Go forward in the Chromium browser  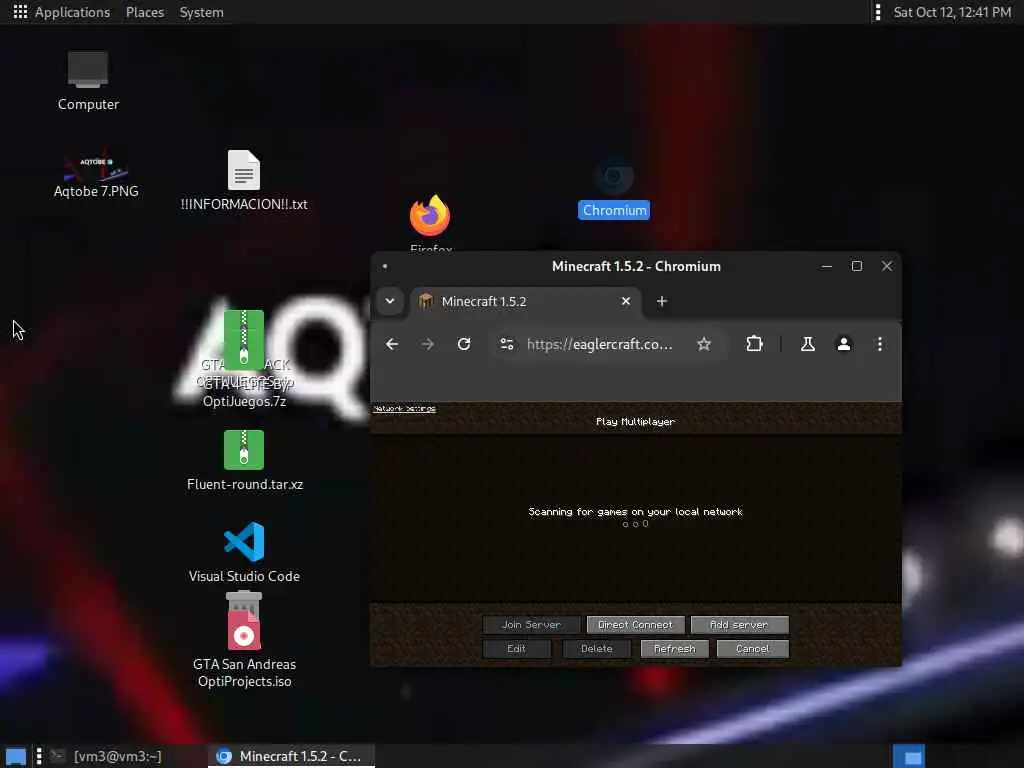click(427, 344)
